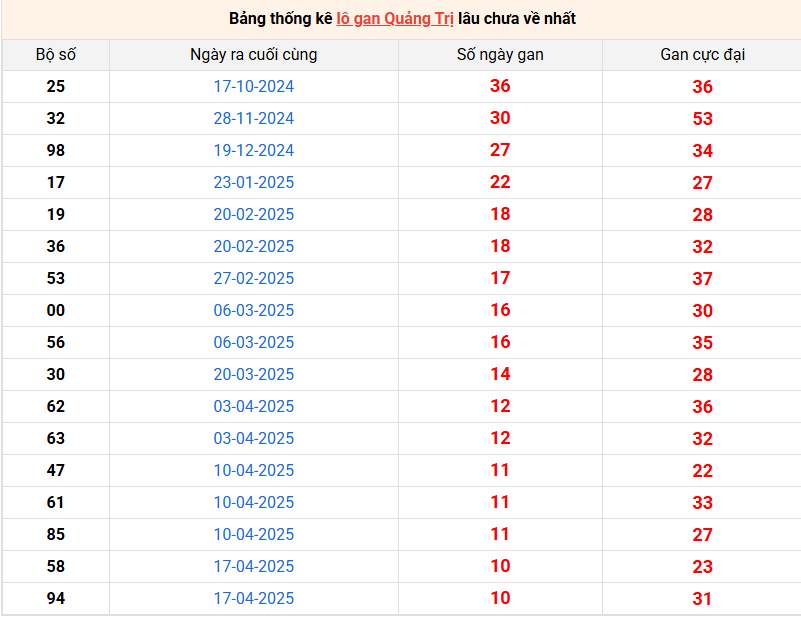Open the 03-04-2025 date for number 62
The image size is (801, 617).
(x=254, y=407)
